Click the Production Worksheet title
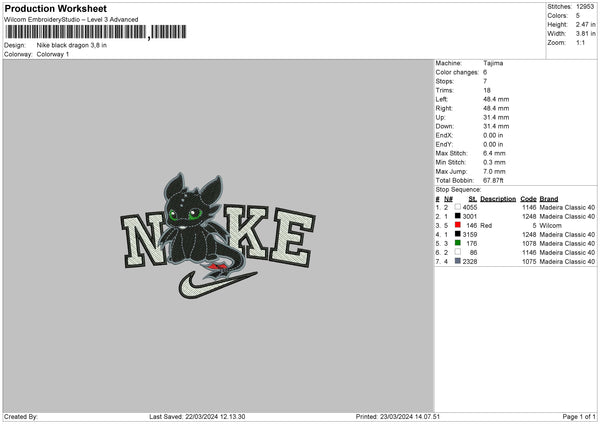This screenshot has height=424, width=600. coord(55,8)
